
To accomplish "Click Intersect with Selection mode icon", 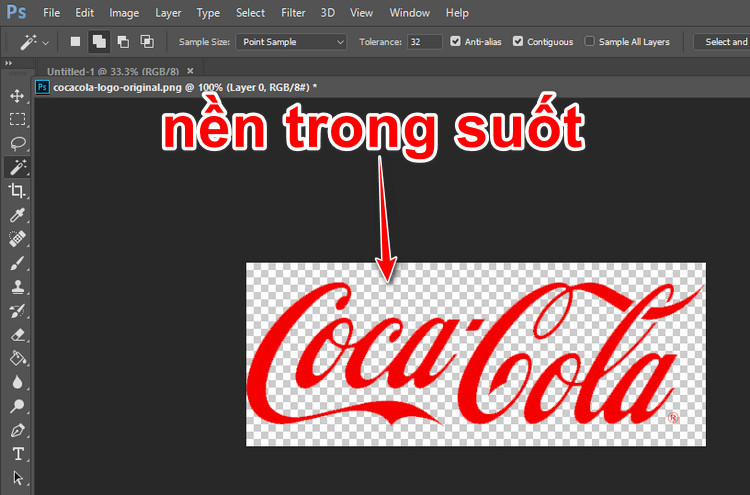I will 147,42.
